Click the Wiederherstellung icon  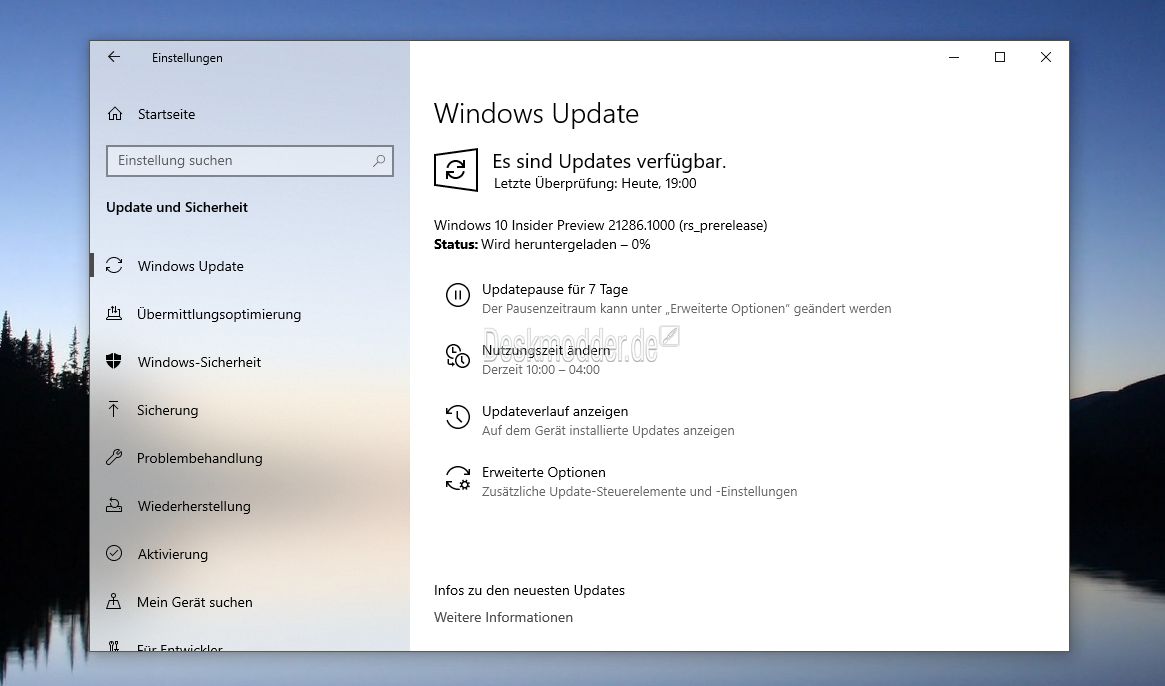114,505
